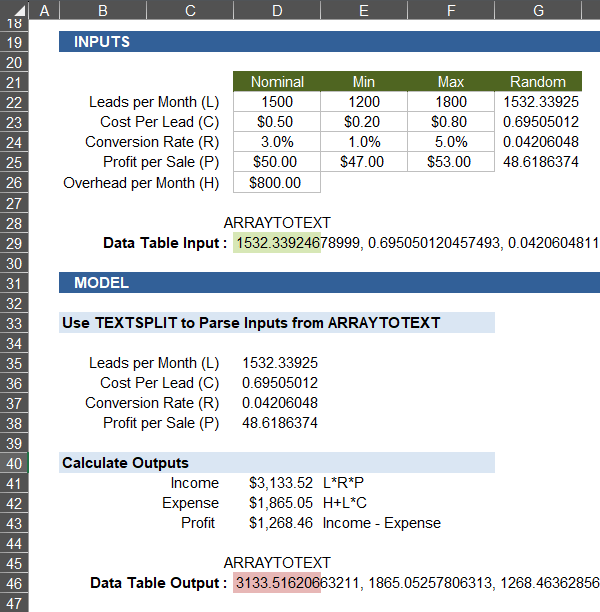This screenshot has width=600, height=612.
Task: Select column C header
Action: click(x=190, y=10)
